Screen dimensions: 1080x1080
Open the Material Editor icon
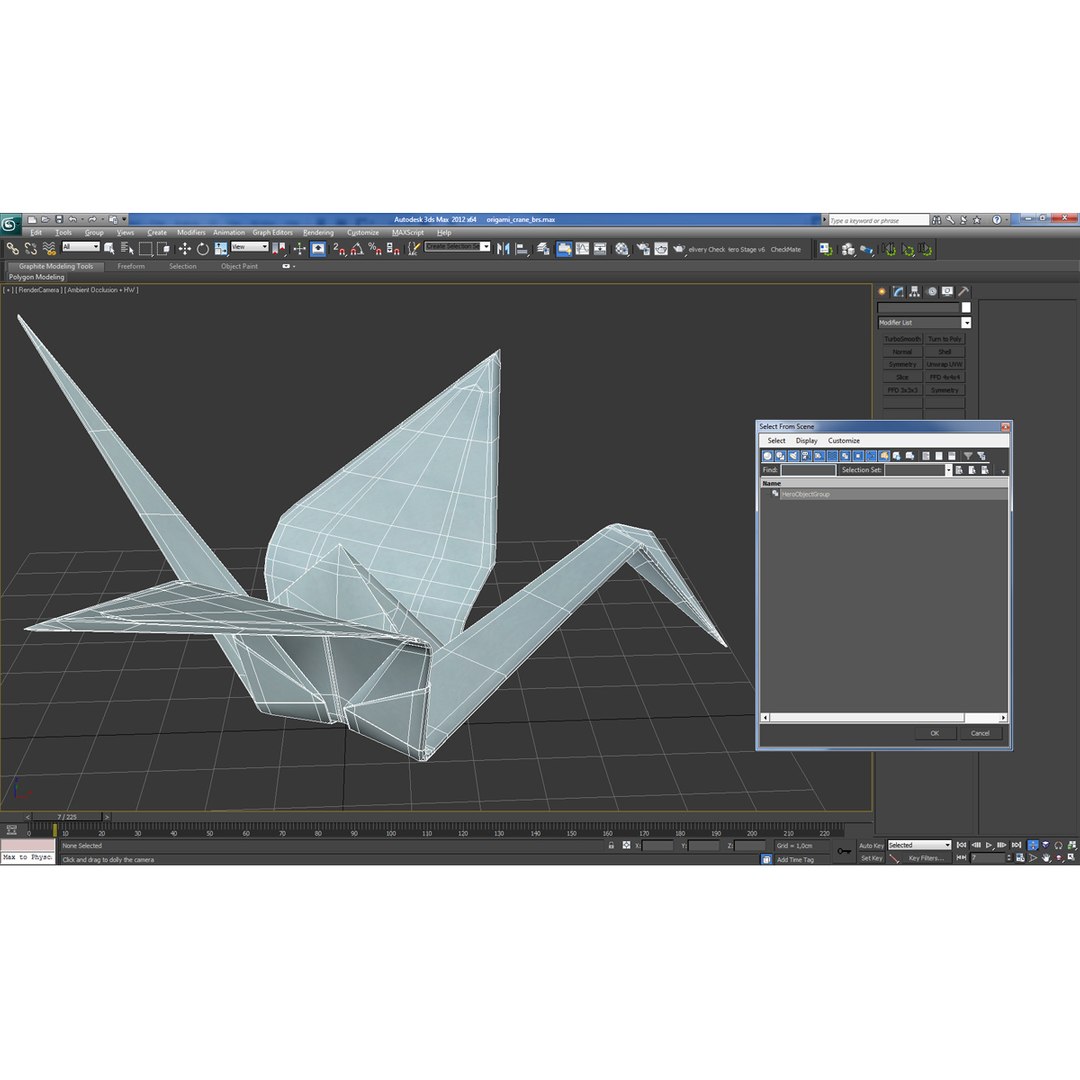tap(622, 249)
